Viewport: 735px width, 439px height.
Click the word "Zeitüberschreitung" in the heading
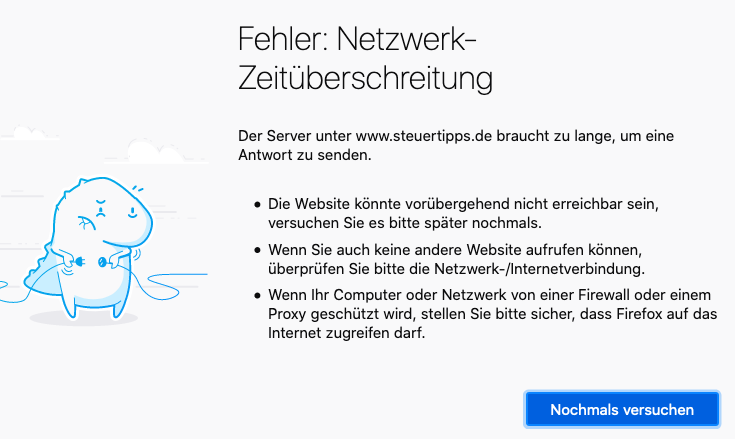tap(367, 80)
